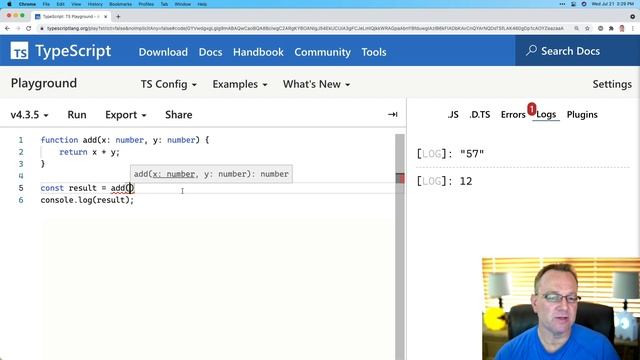Open the macOS Control Center icon

(573, 4)
